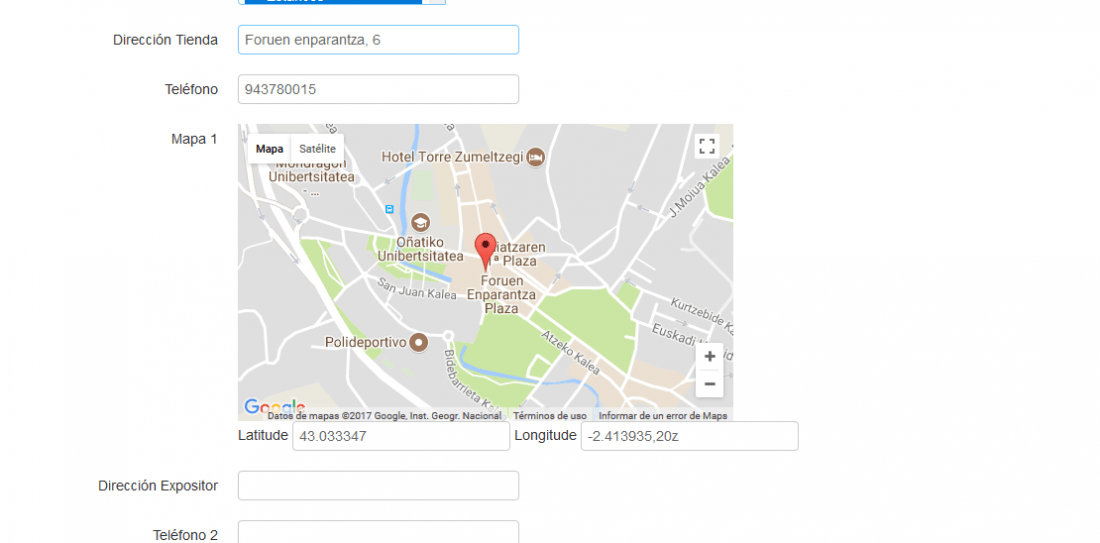Open the dropdown arrow at page top
1100x543 pixels.
436,1
